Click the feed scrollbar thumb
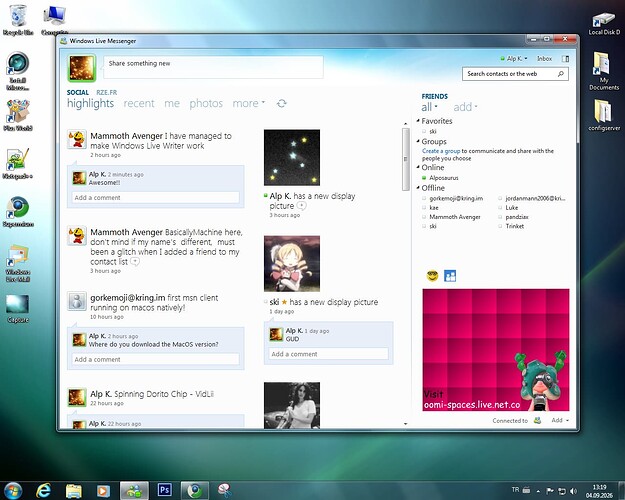The image size is (625, 500). pyautogui.click(x=405, y=159)
